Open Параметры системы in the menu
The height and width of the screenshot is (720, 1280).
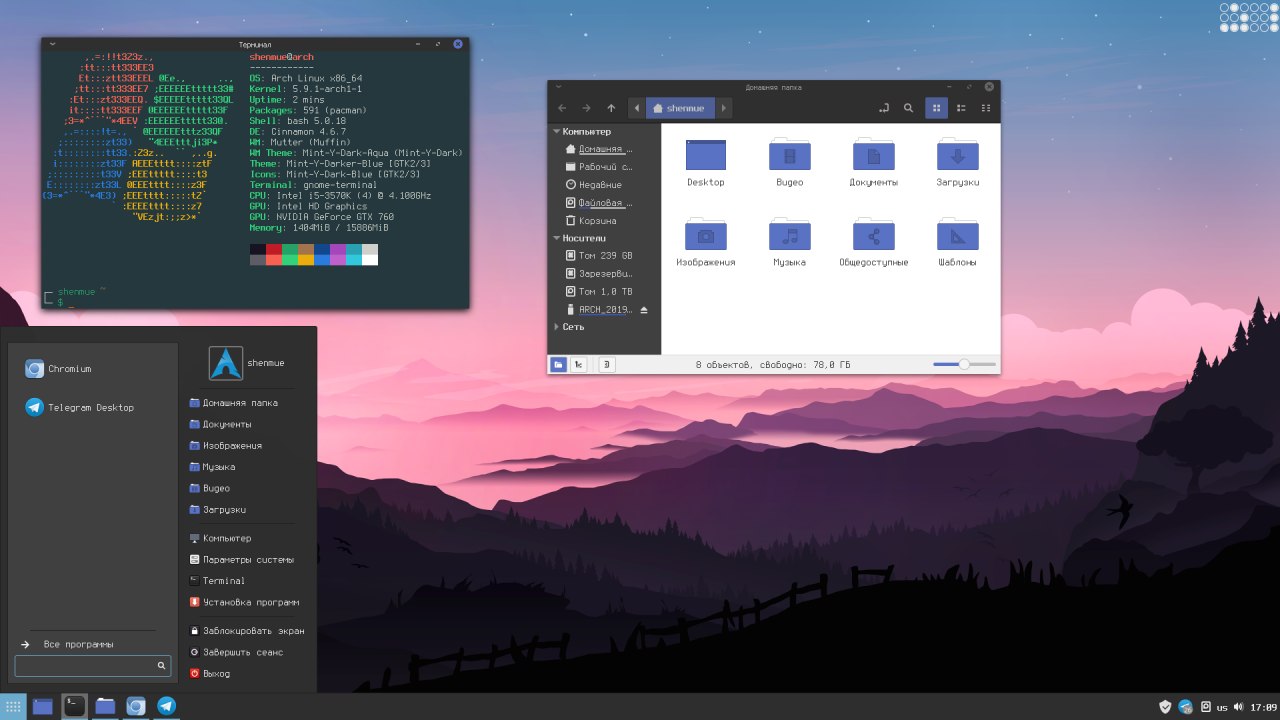(x=241, y=560)
